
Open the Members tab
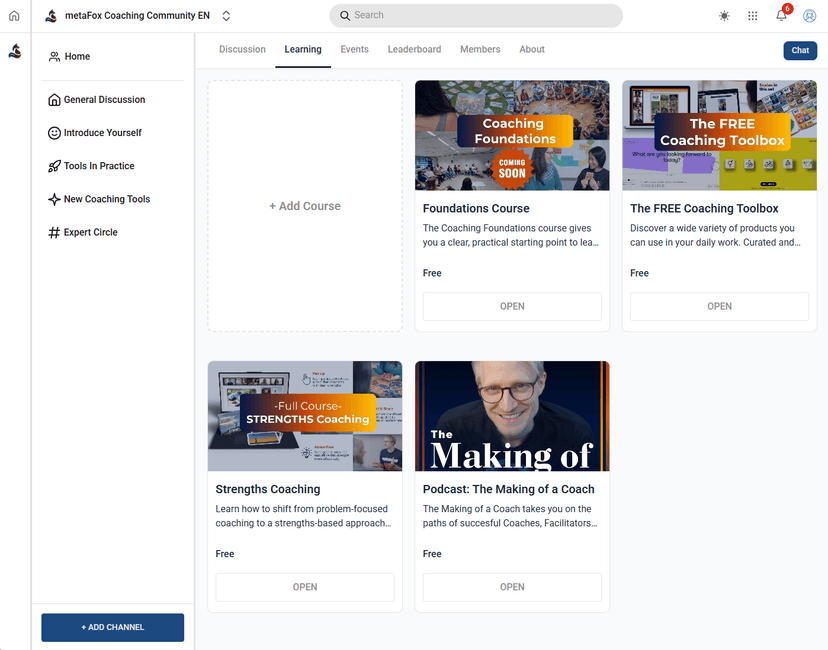480,49
